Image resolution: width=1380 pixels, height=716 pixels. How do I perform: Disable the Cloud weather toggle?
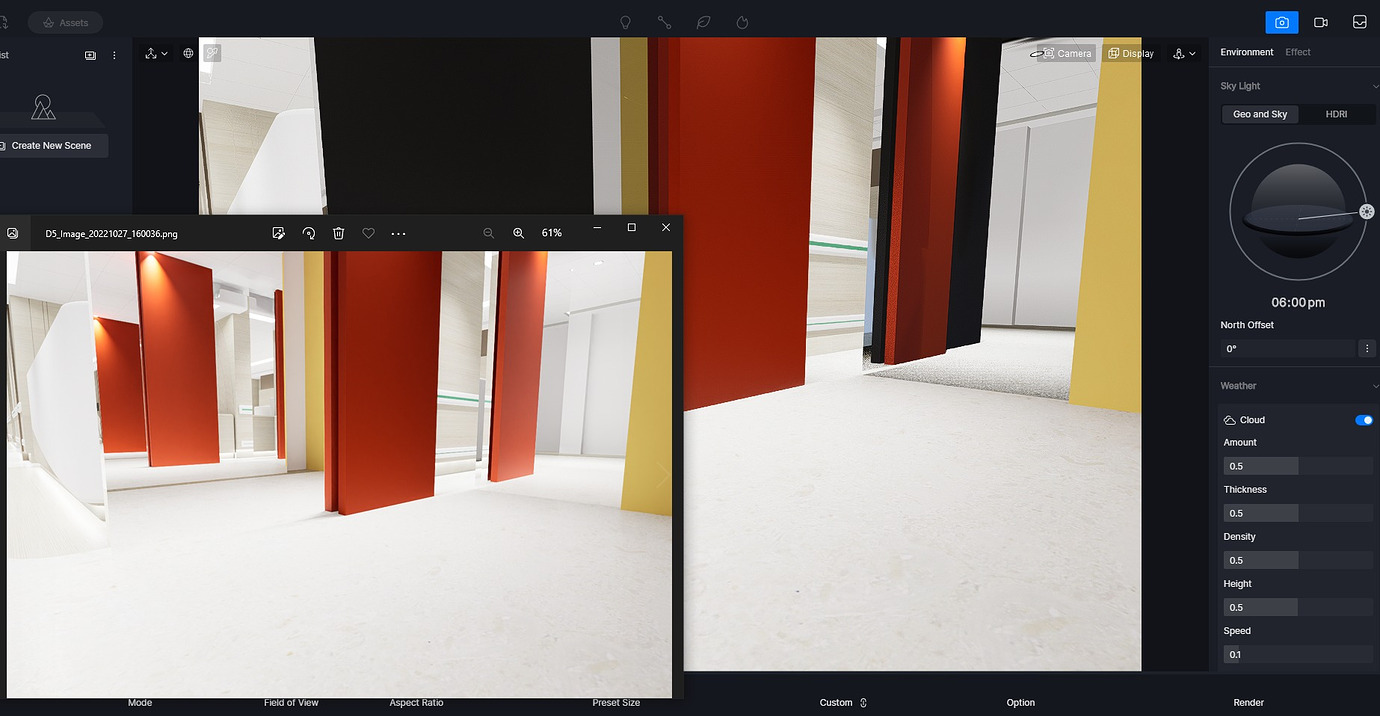pyautogui.click(x=1363, y=420)
